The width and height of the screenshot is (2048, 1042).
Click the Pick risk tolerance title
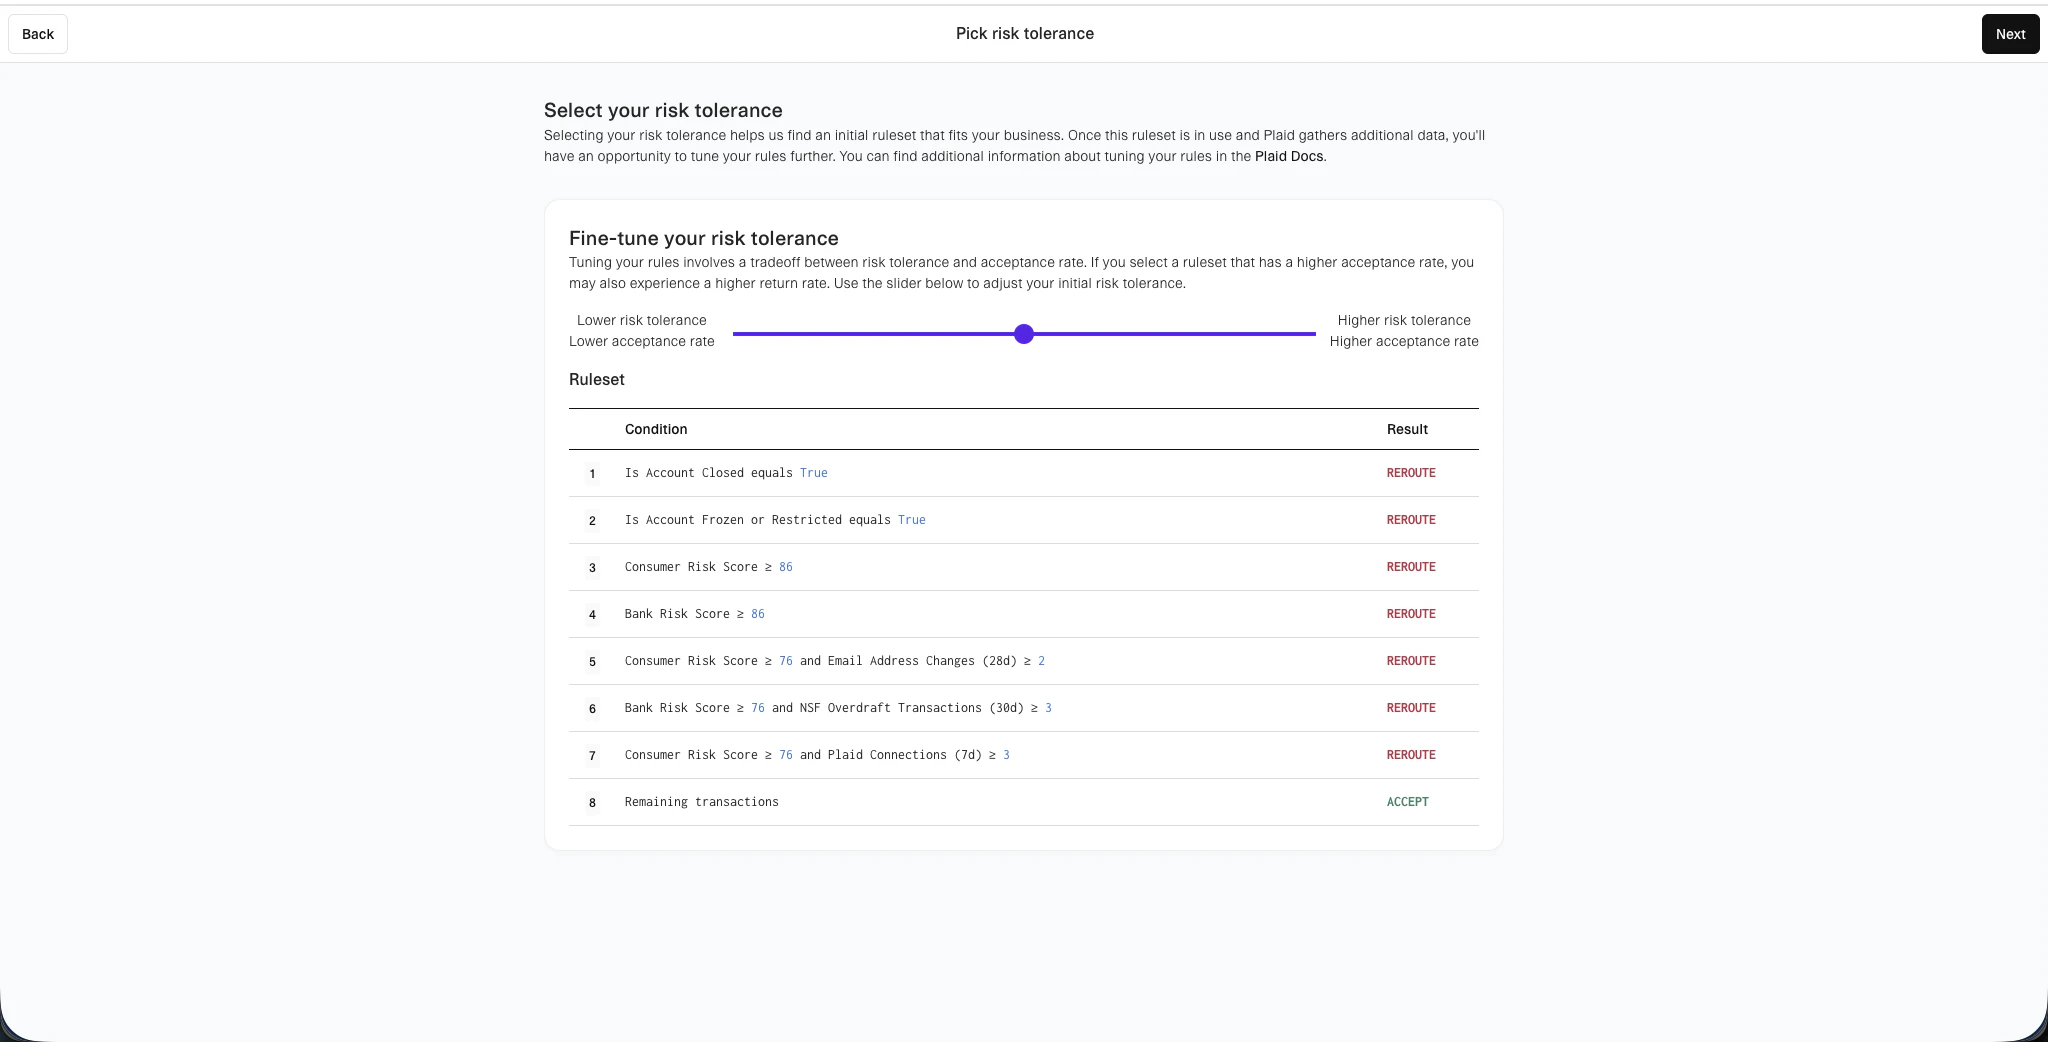(1024, 33)
